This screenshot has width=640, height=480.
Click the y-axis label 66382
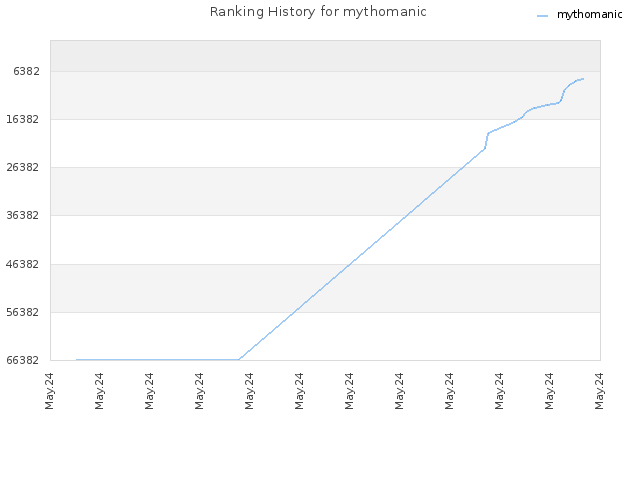tap(23, 360)
